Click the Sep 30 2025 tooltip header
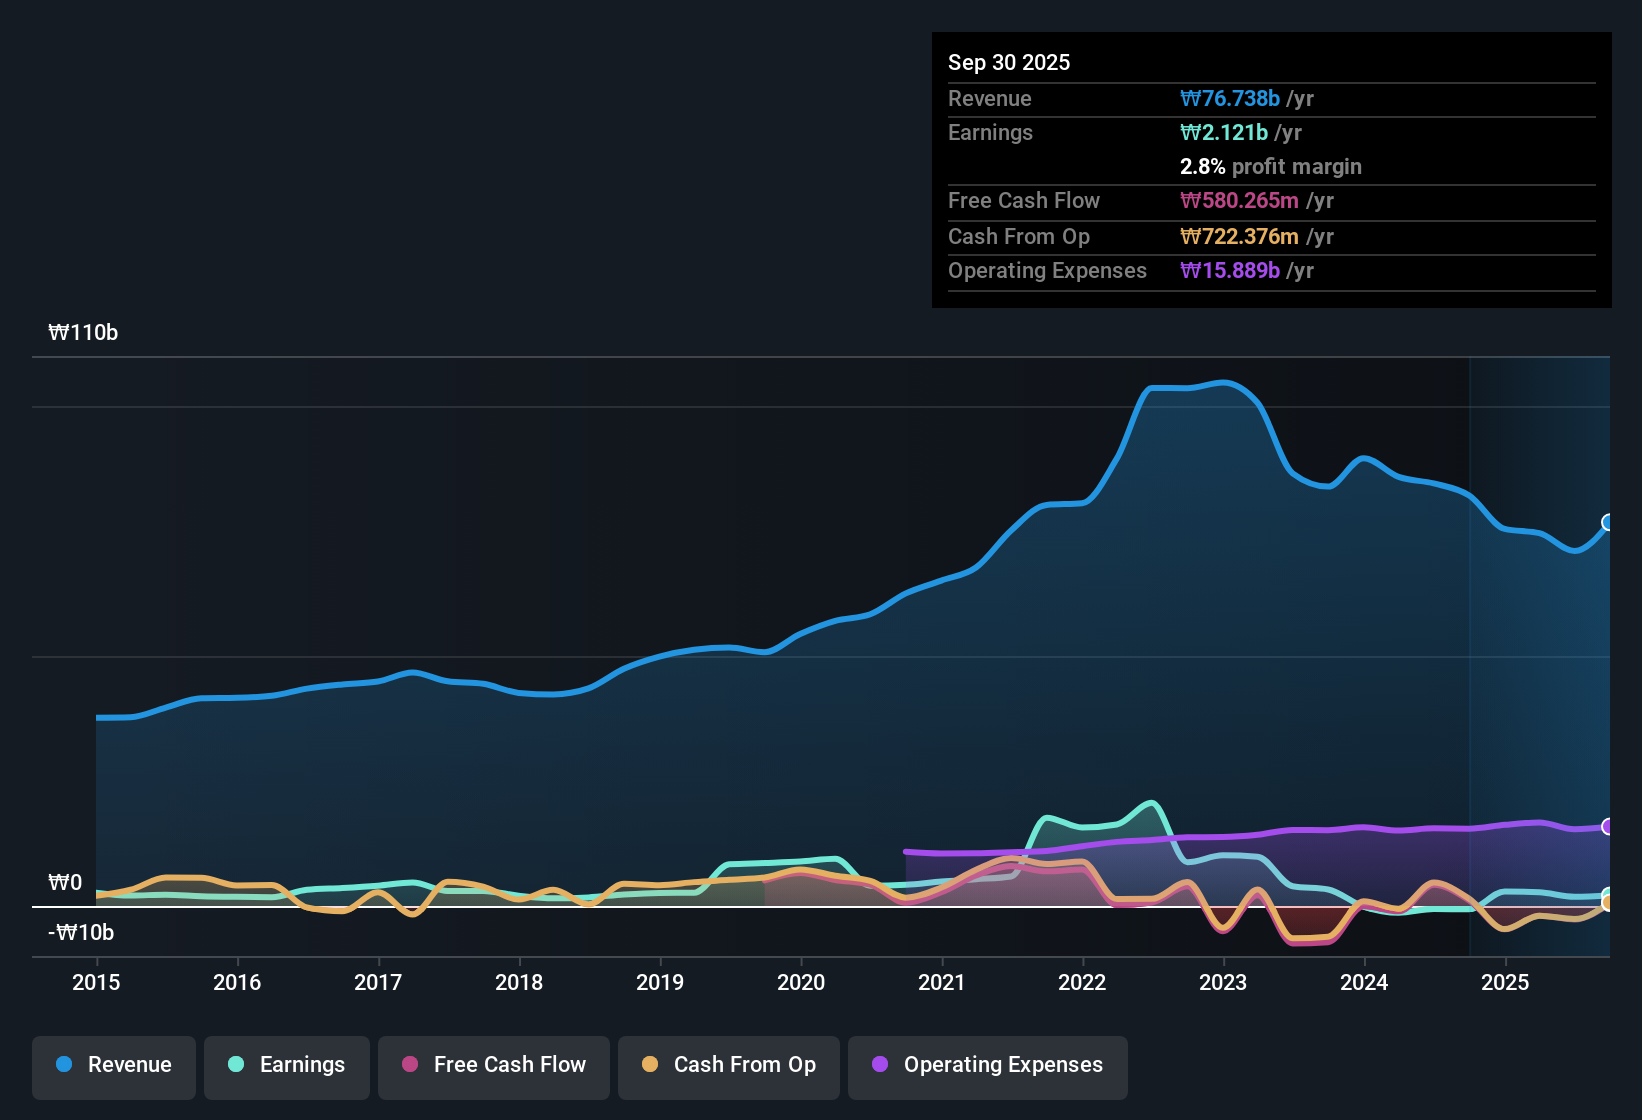Screen dimensions: 1642x1120 point(1009,62)
